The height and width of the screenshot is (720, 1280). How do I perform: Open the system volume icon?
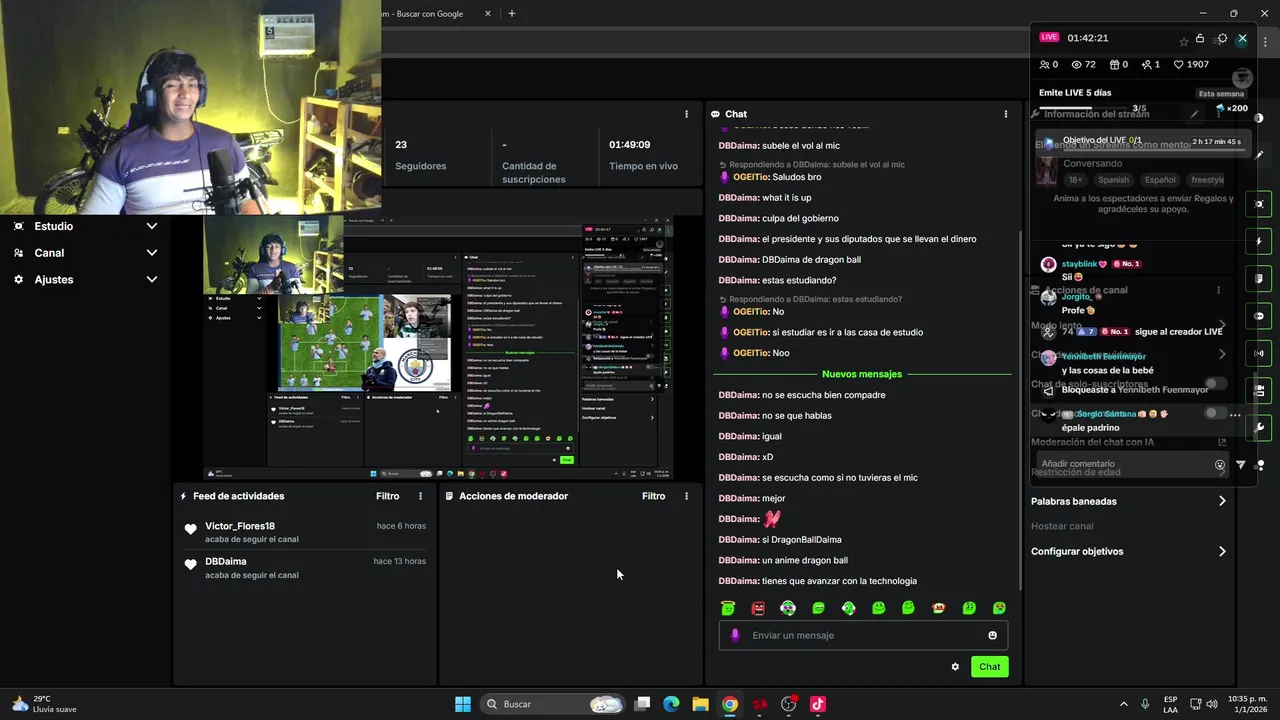(x=1212, y=704)
